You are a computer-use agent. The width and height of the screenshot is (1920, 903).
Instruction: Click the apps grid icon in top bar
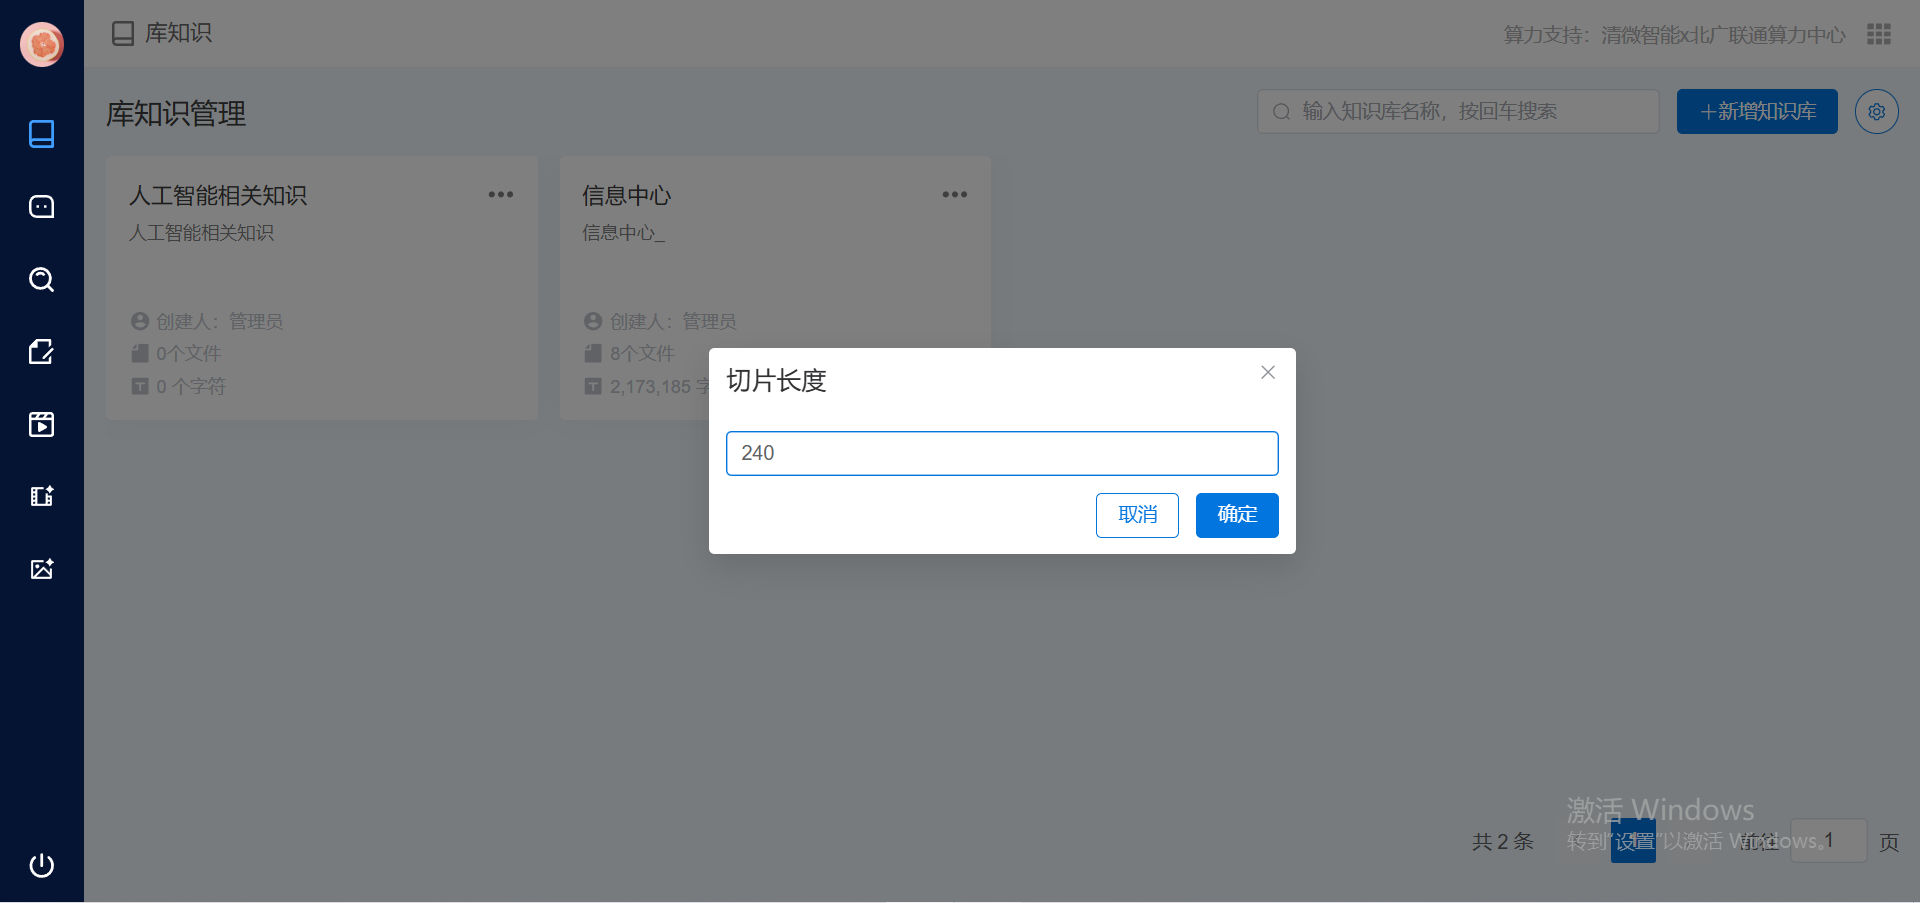[1879, 33]
